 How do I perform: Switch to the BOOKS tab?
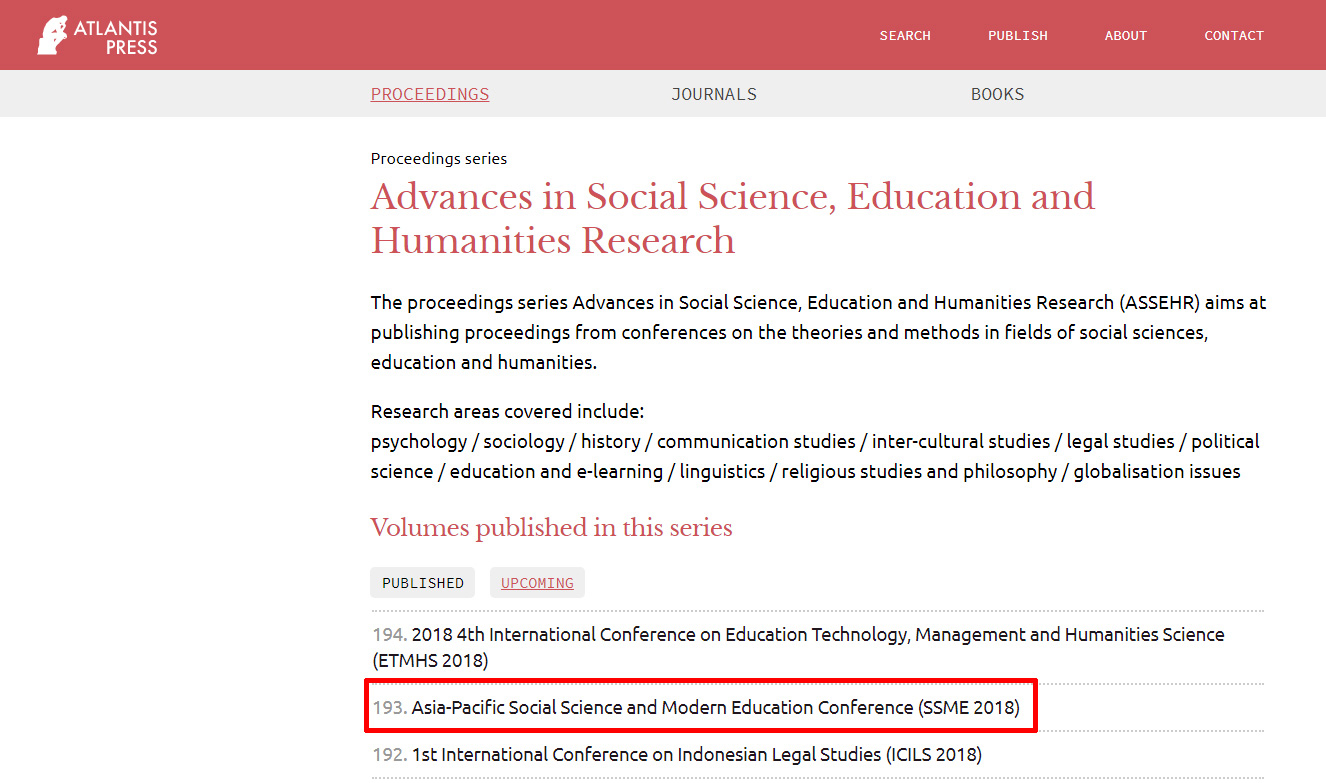[997, 94]
